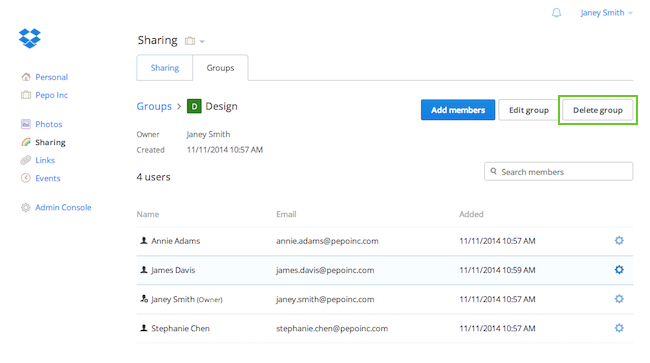650x363 pixels.
Task: Open gear settings for Janey Smith row
Action: pyautogui.click(x=619, y=299)
